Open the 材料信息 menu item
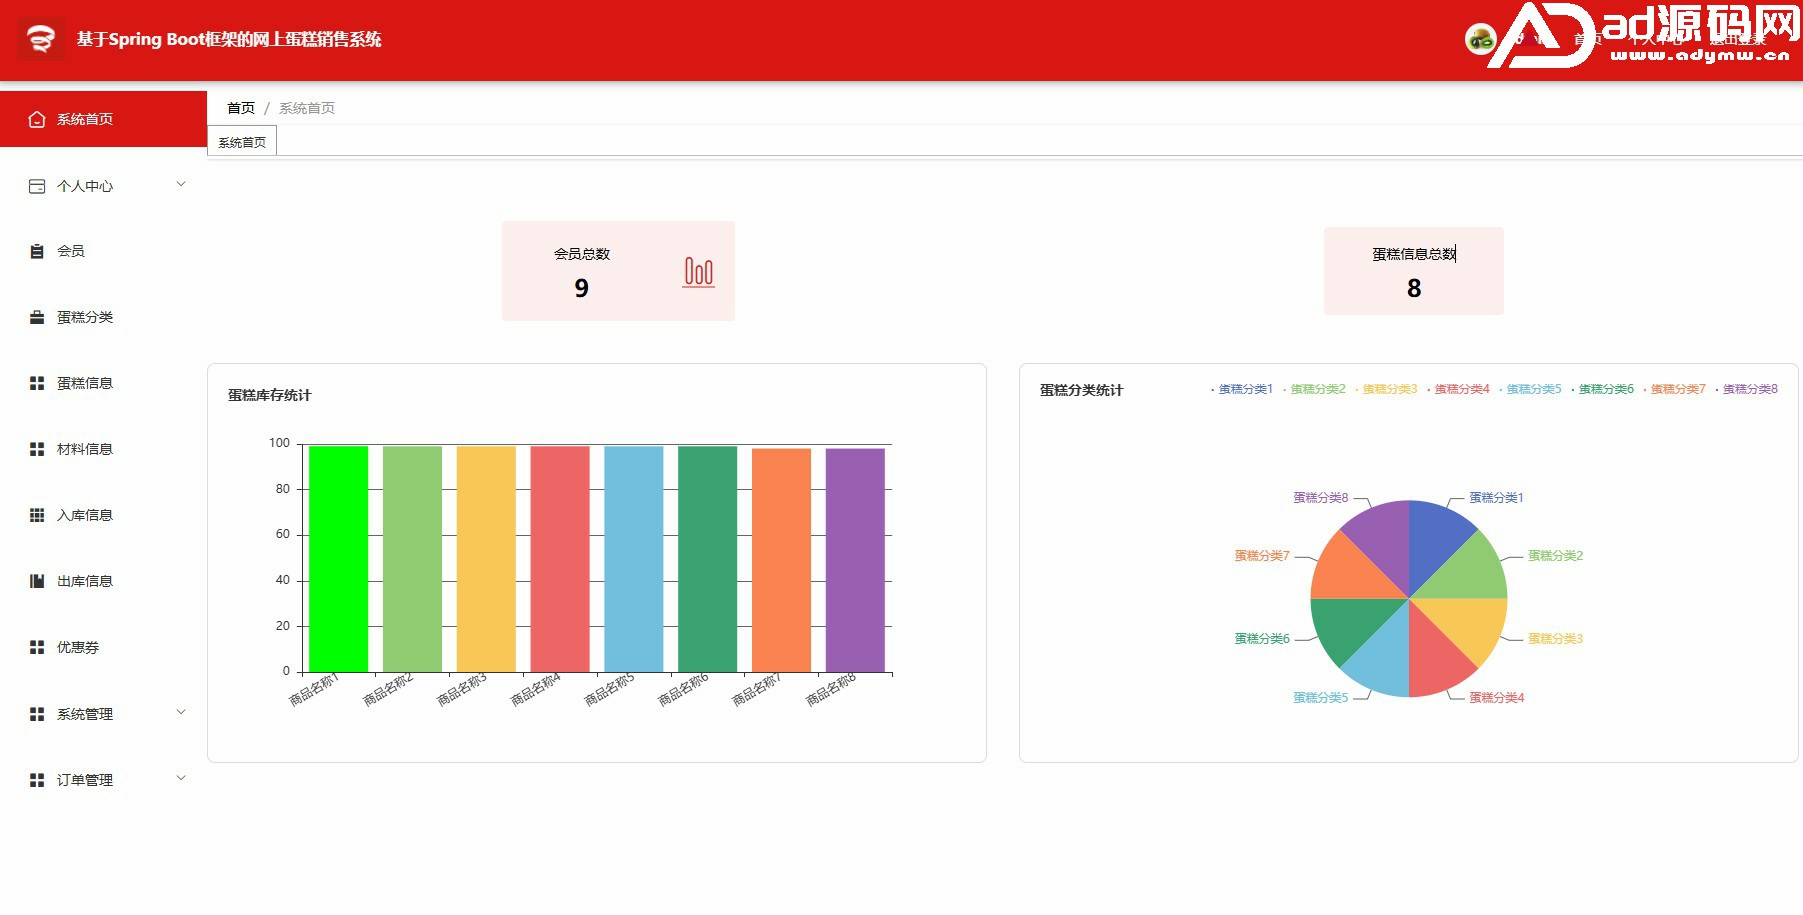 tap(85, 449)
